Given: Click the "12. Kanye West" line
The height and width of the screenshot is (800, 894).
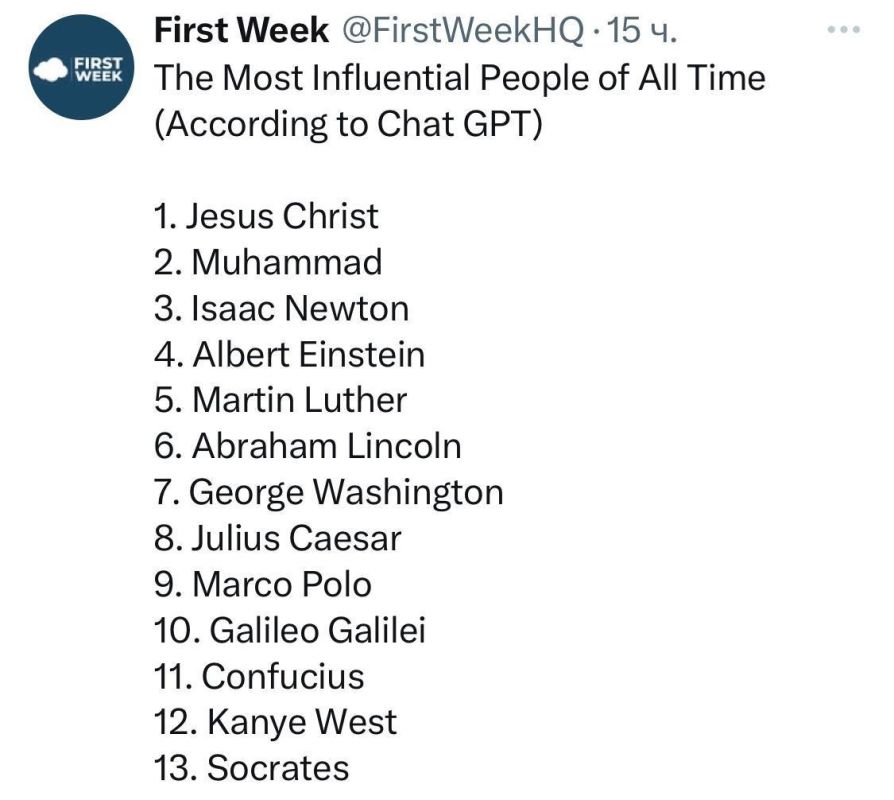Looking at the screenshot, I should [x=275, y=722].
